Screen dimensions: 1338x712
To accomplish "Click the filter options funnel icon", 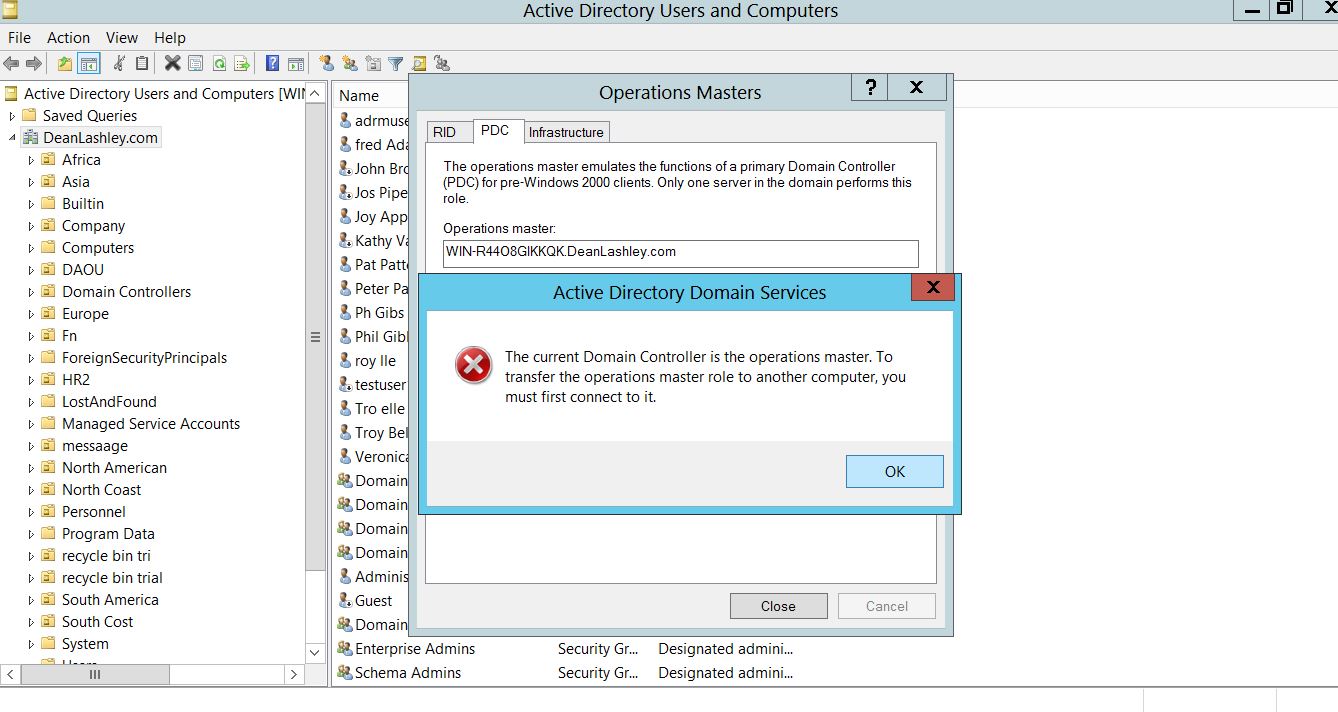I will pos(396,64).
